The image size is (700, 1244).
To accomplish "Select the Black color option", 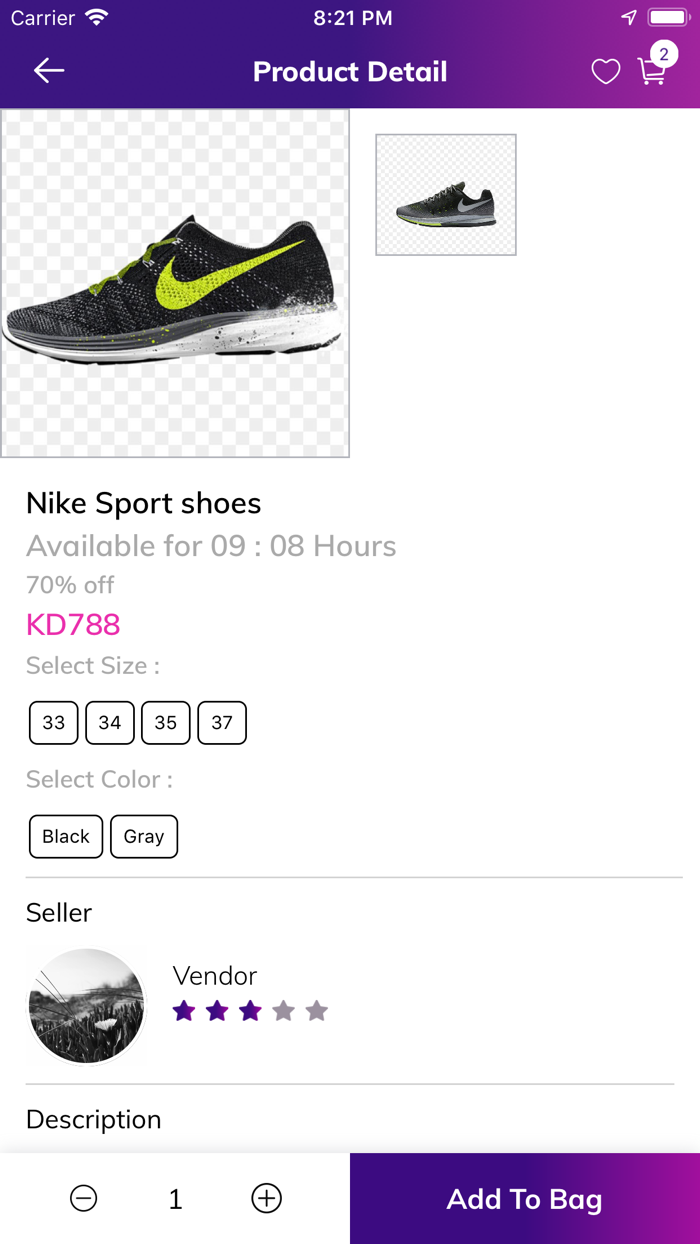I will [66, 837].
